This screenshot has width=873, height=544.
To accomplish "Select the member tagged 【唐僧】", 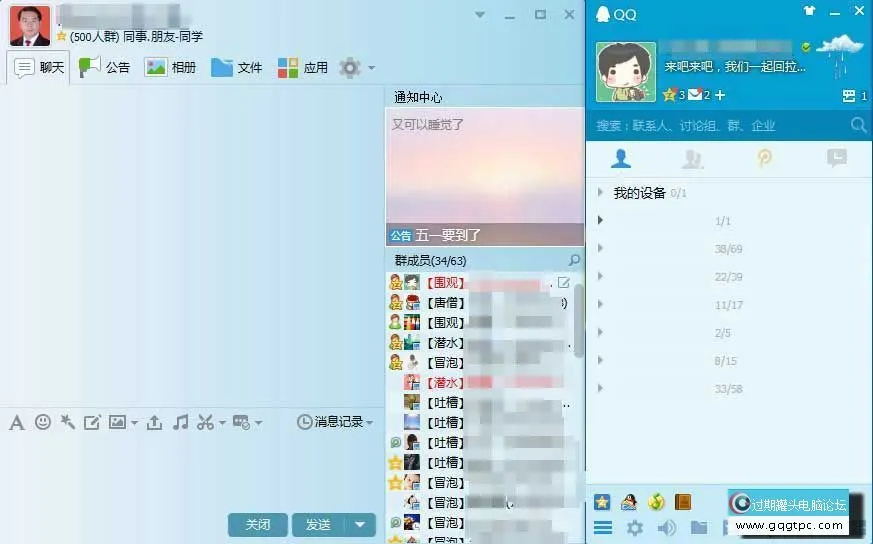I will coord(479,303).
